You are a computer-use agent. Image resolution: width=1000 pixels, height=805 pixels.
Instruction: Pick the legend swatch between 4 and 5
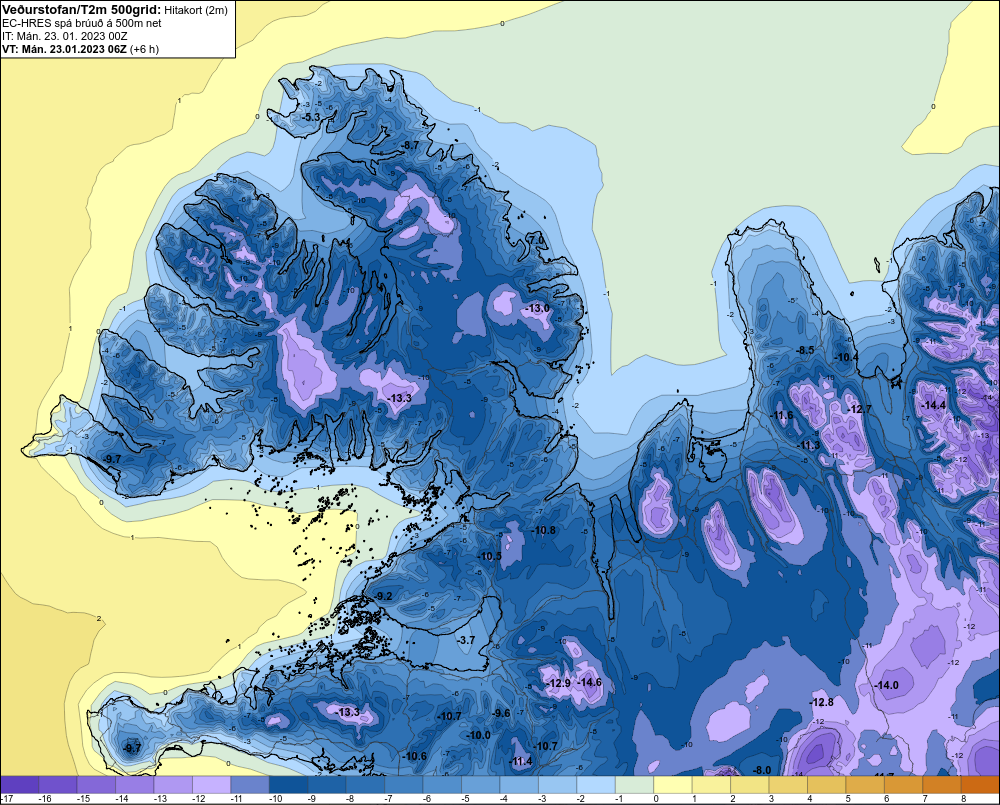[827, 785]
